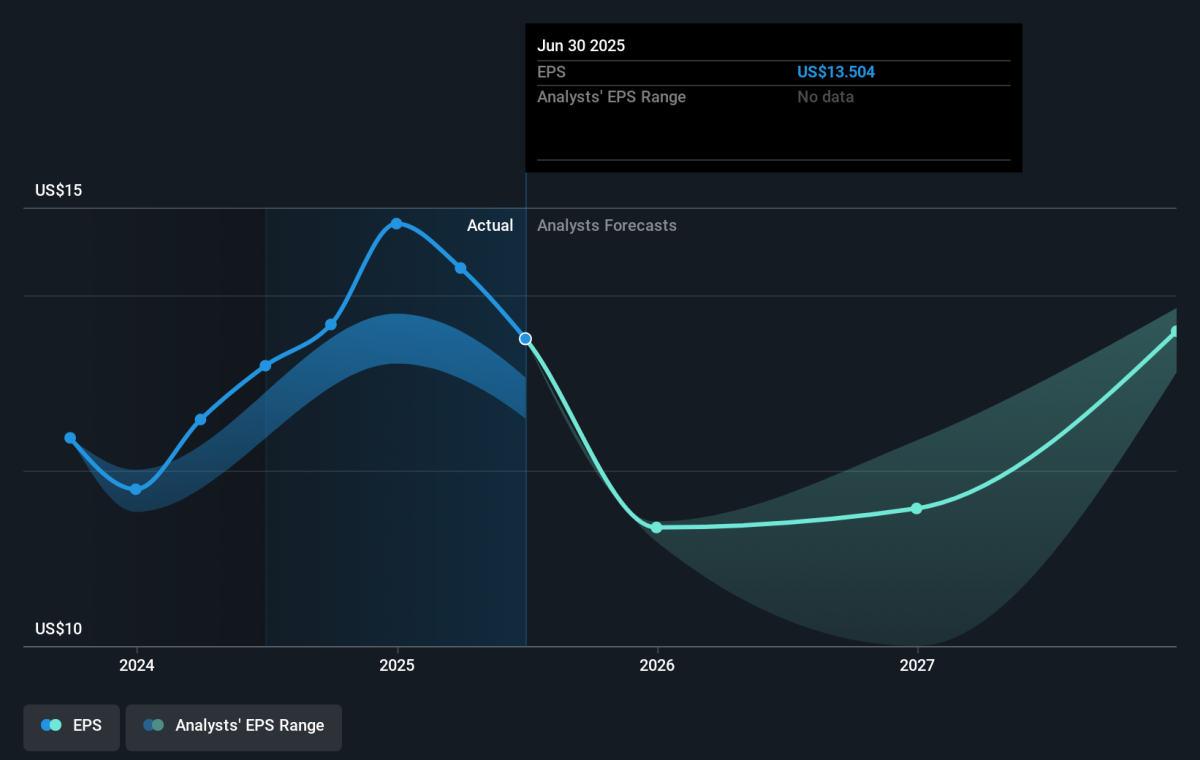Toggle the Analysts' EPS Range legend button

[233, 726]
